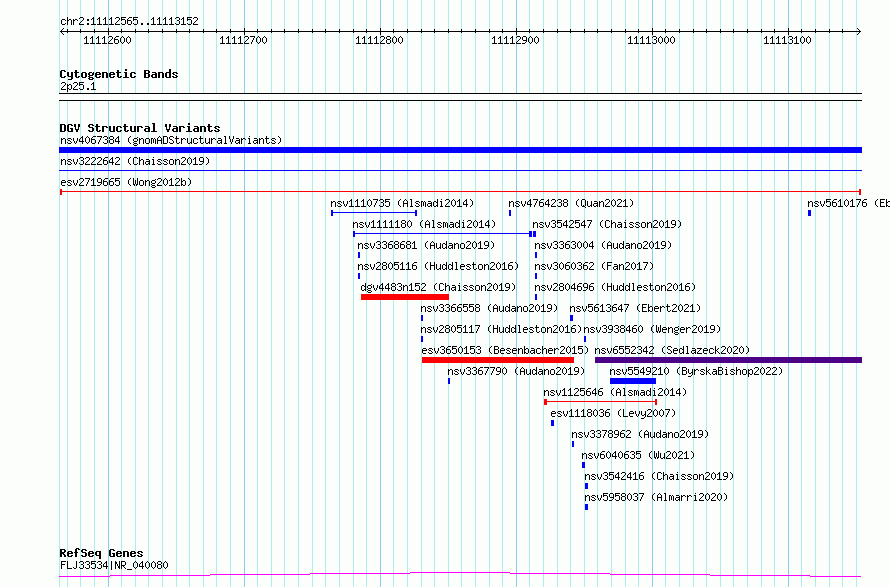This screenshot has height=587, width=890.
Task: Select the 2p25.1 band label
Action: tap(78, 86)
